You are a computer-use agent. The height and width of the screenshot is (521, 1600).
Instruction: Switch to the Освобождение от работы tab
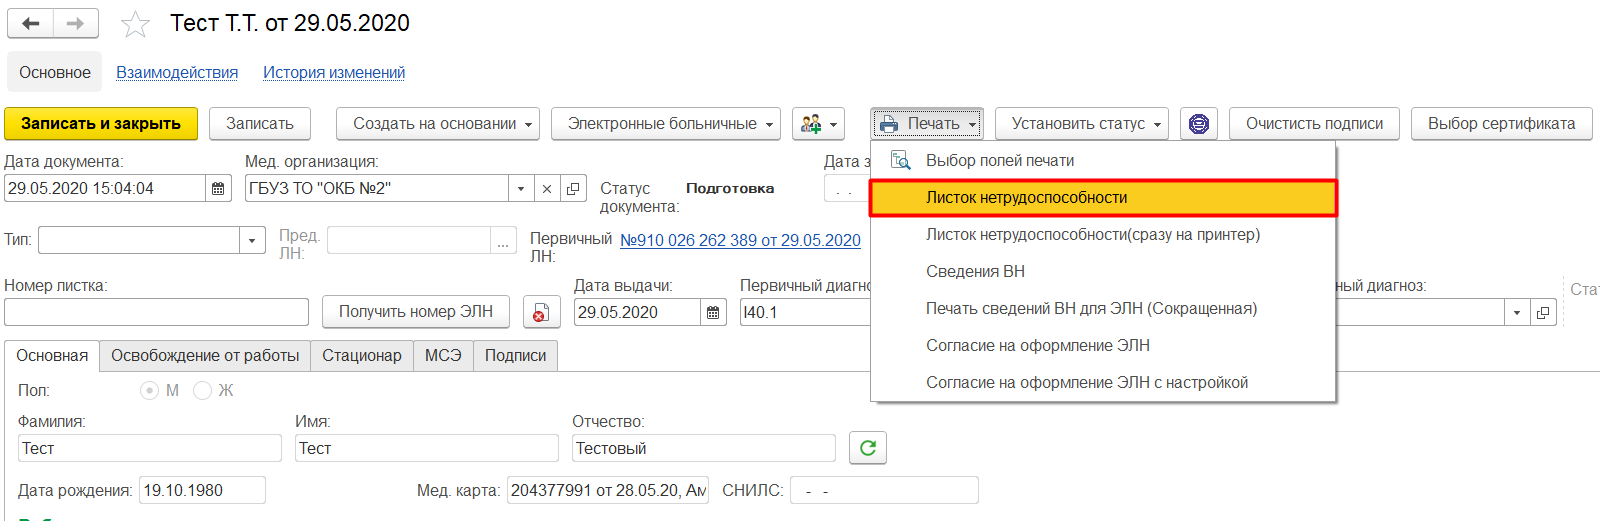point(205,356)
